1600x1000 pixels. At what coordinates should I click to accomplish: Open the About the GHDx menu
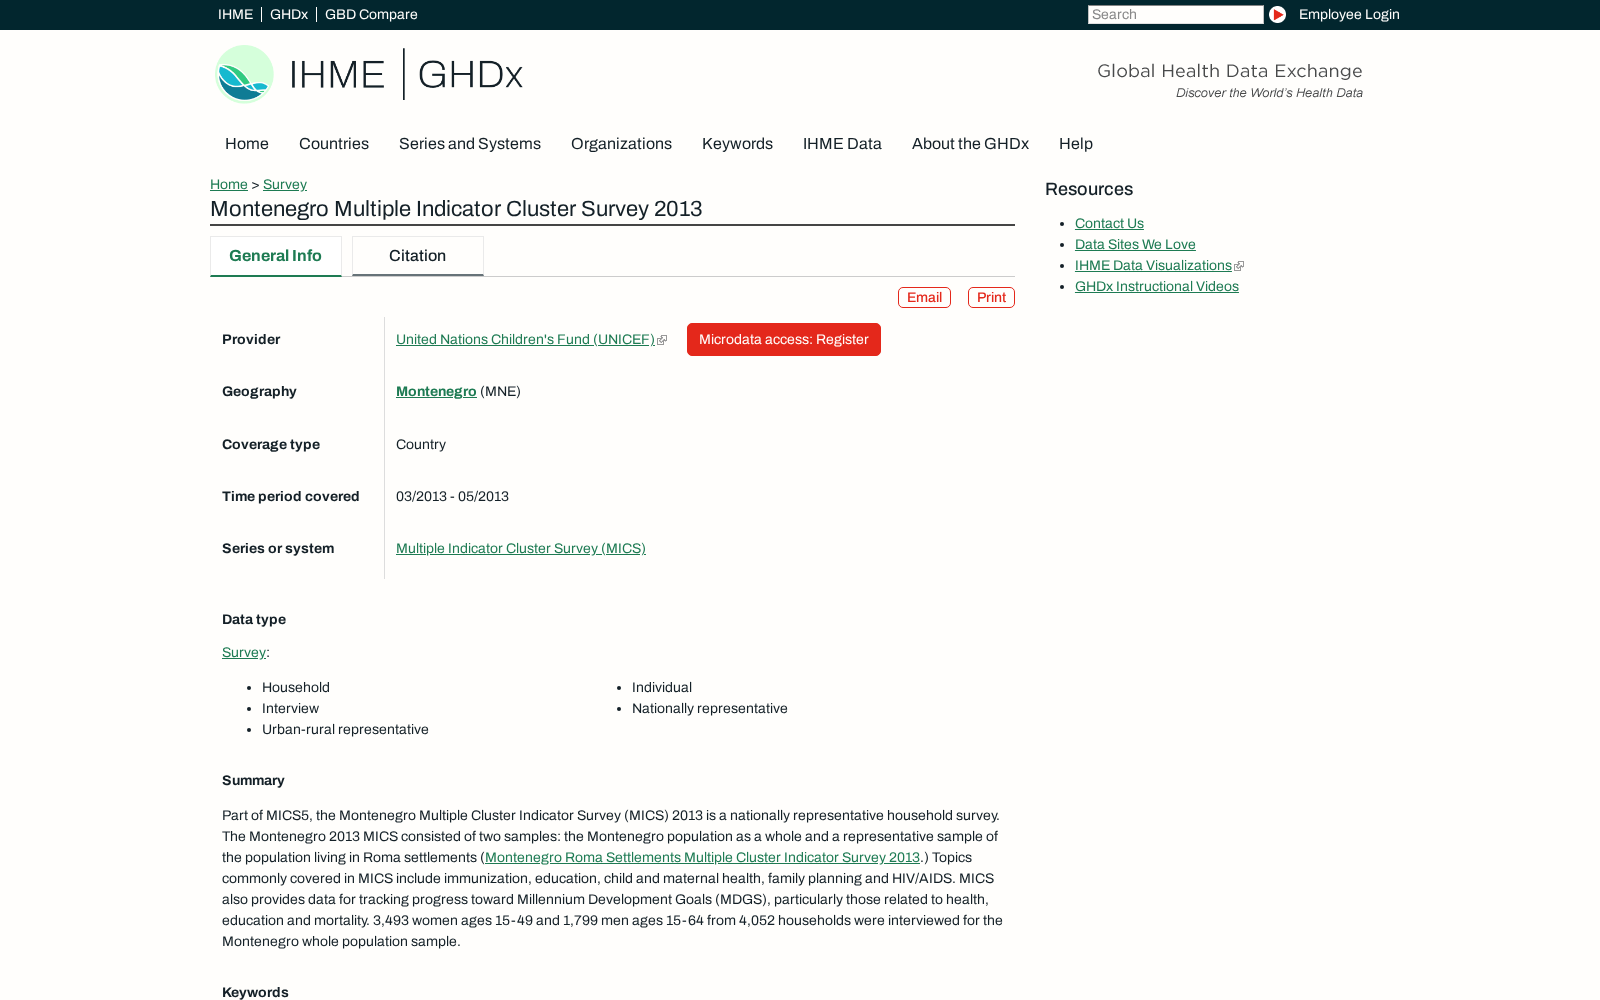(970, 143)
